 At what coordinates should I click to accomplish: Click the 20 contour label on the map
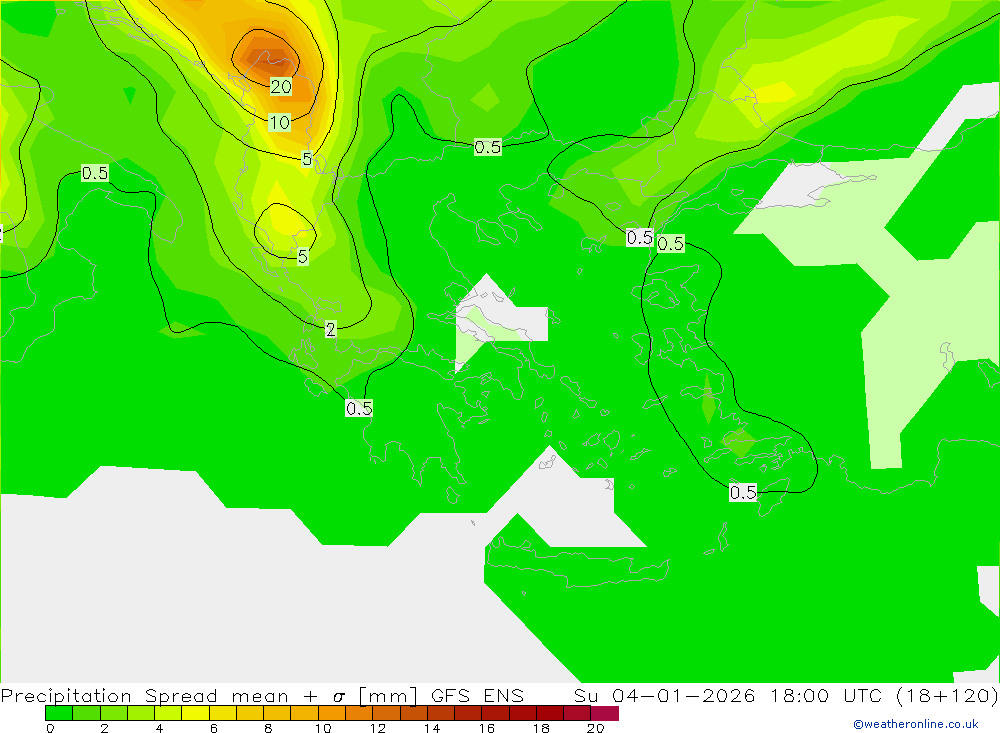click(281, 86)
